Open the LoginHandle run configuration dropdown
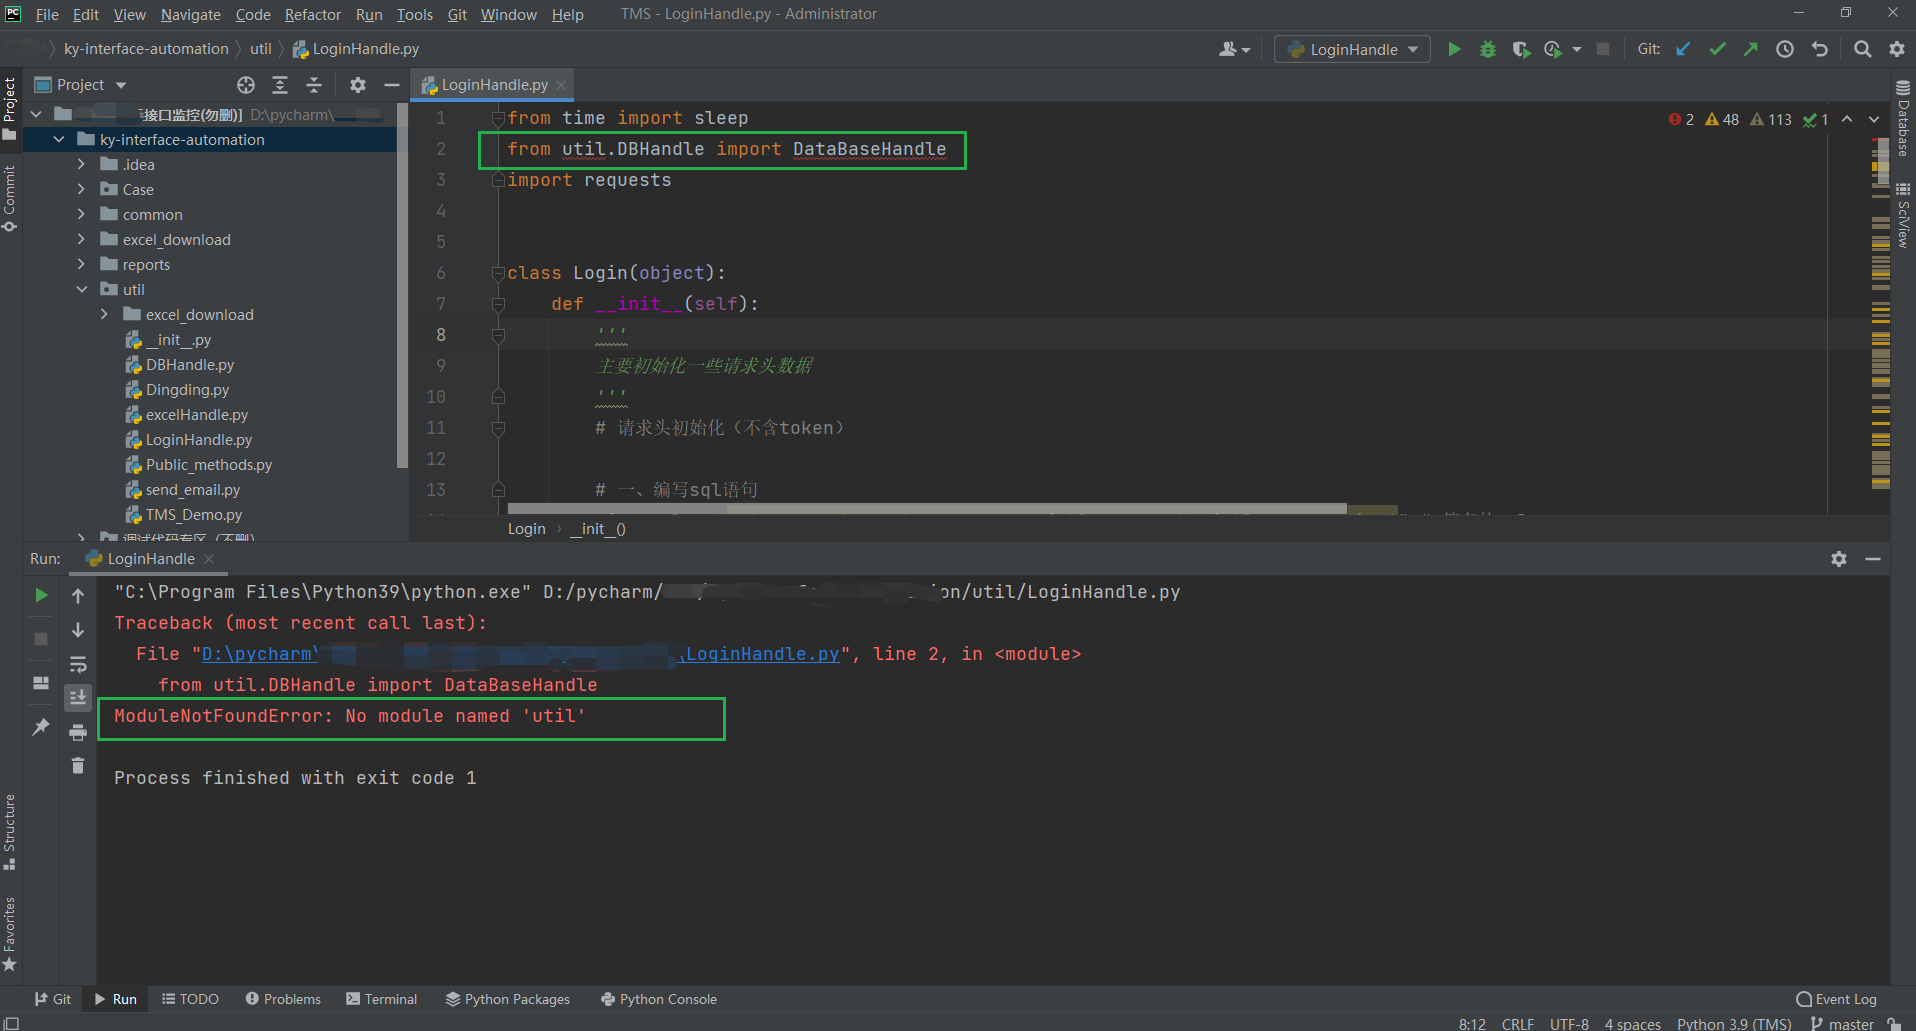 (1412, 48)
